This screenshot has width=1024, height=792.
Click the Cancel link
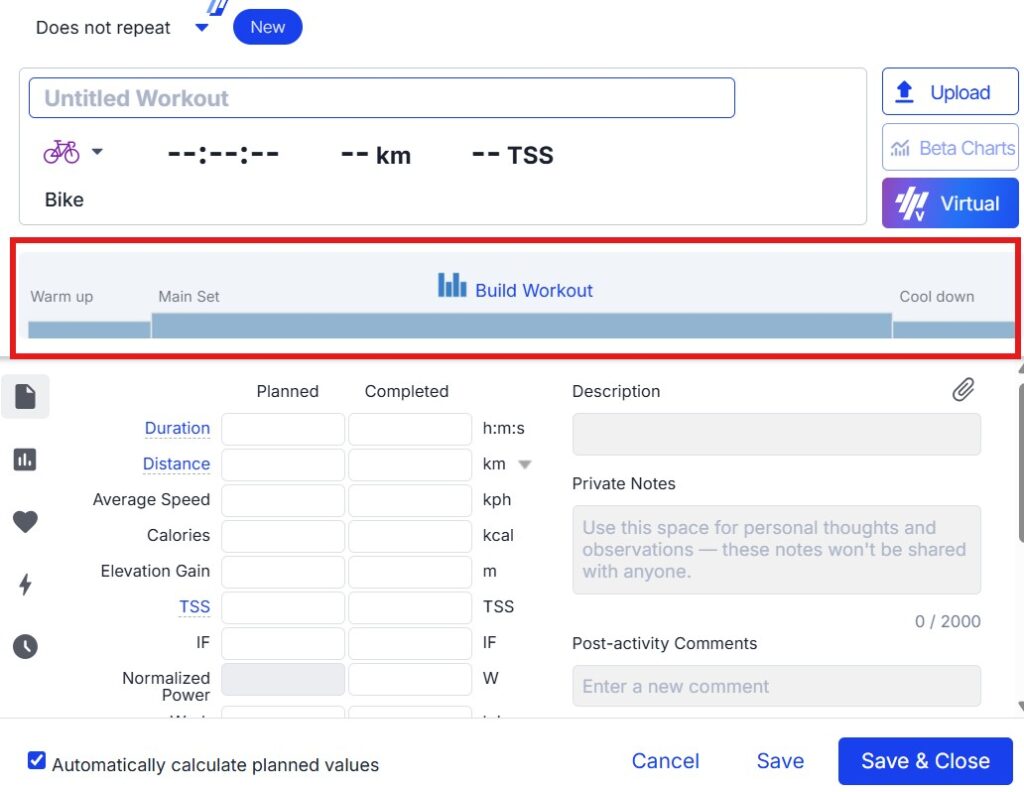(665, 761)
